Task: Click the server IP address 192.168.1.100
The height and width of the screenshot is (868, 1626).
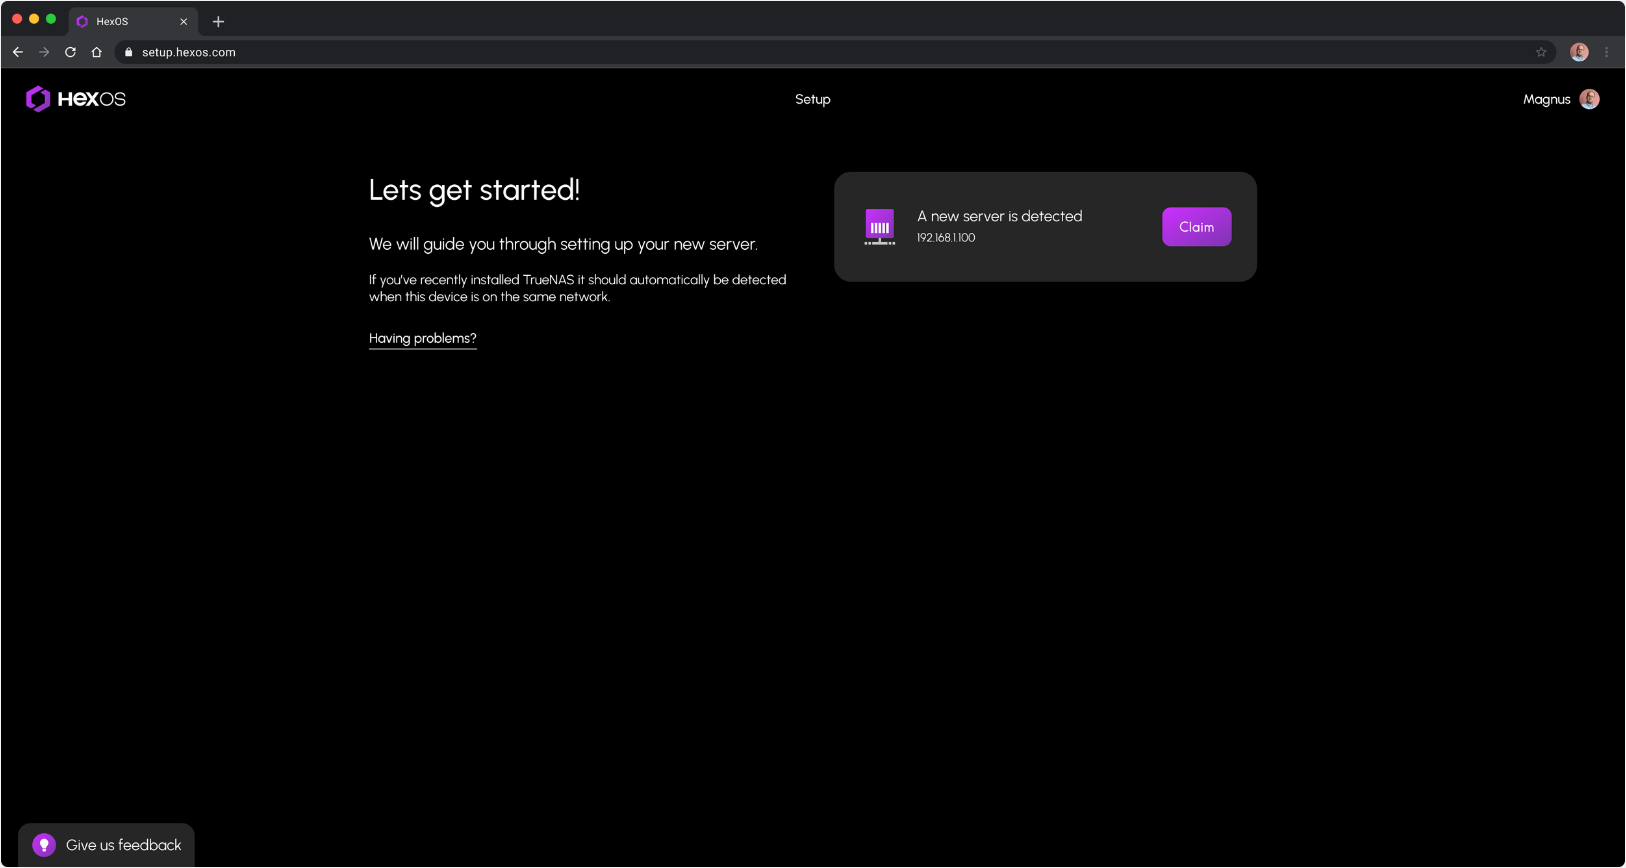Action: (x=946, y=238)
